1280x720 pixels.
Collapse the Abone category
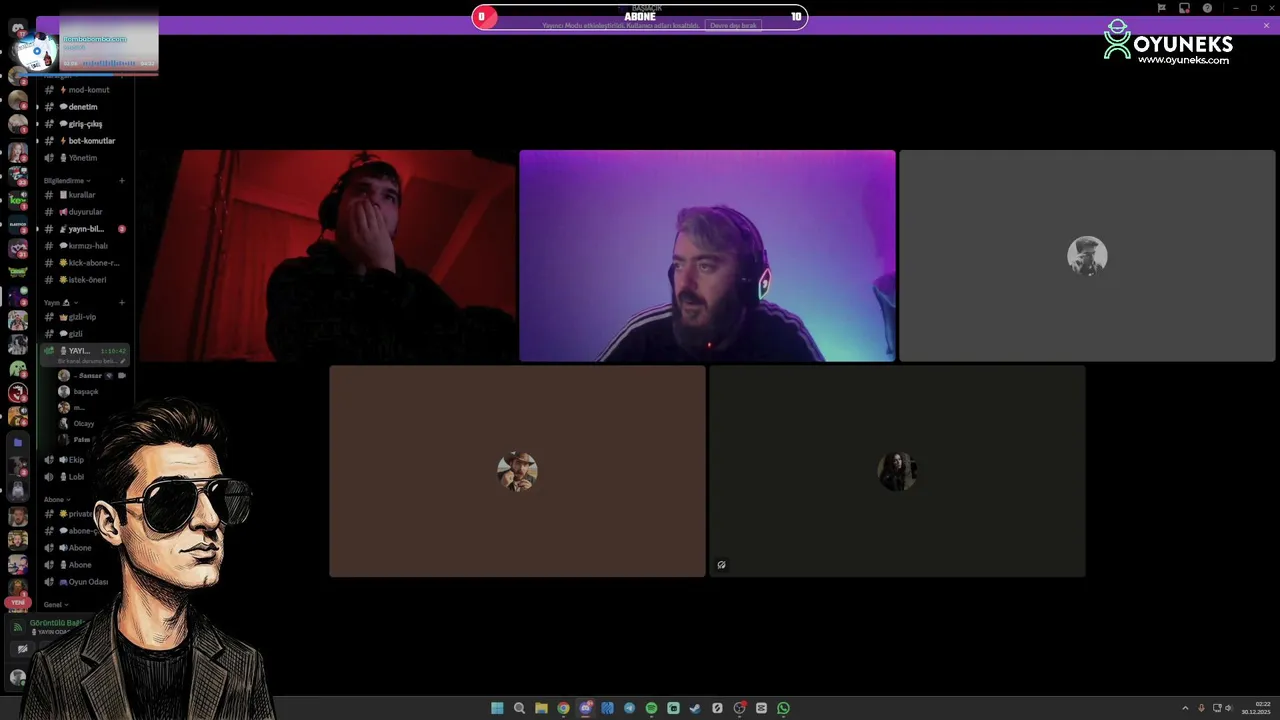57,499
